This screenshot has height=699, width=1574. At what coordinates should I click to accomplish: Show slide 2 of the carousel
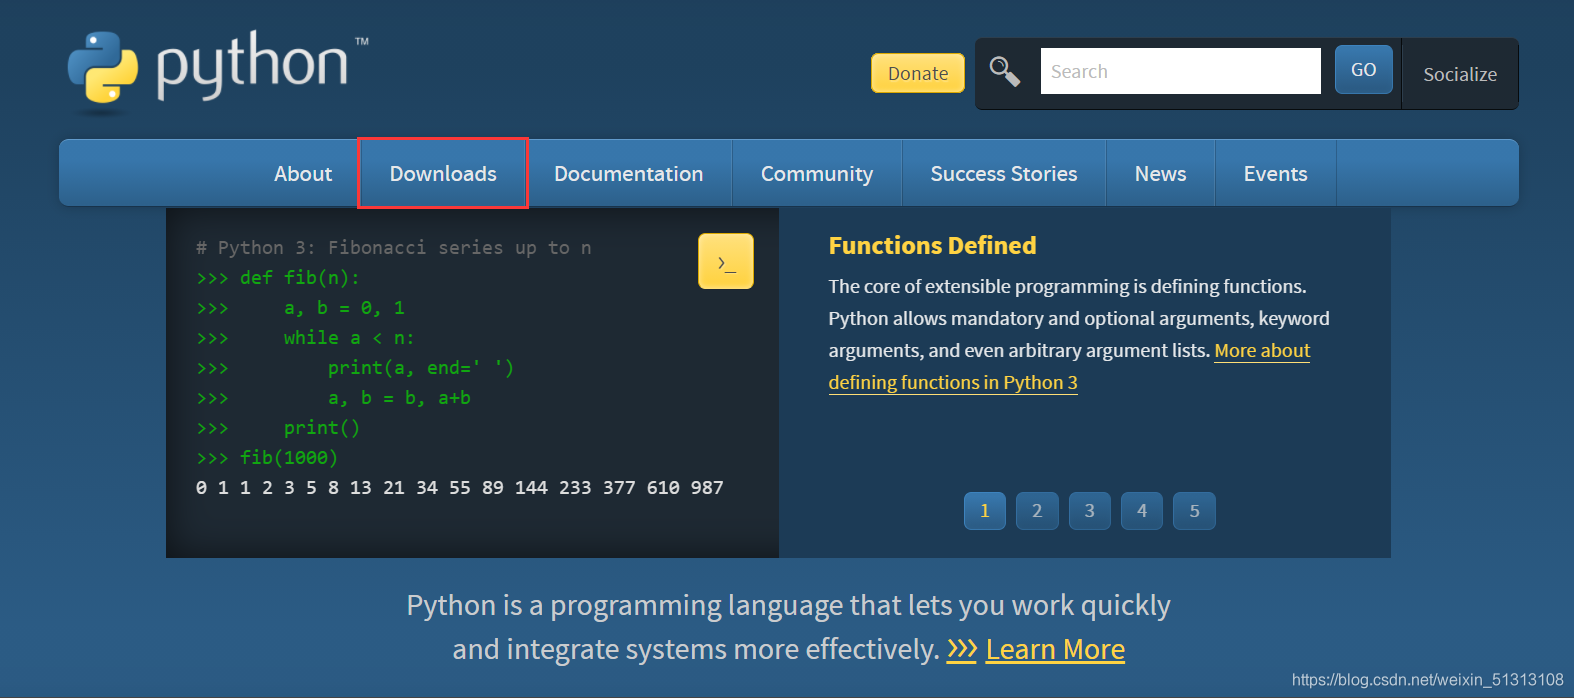[x=1037, y=511]
